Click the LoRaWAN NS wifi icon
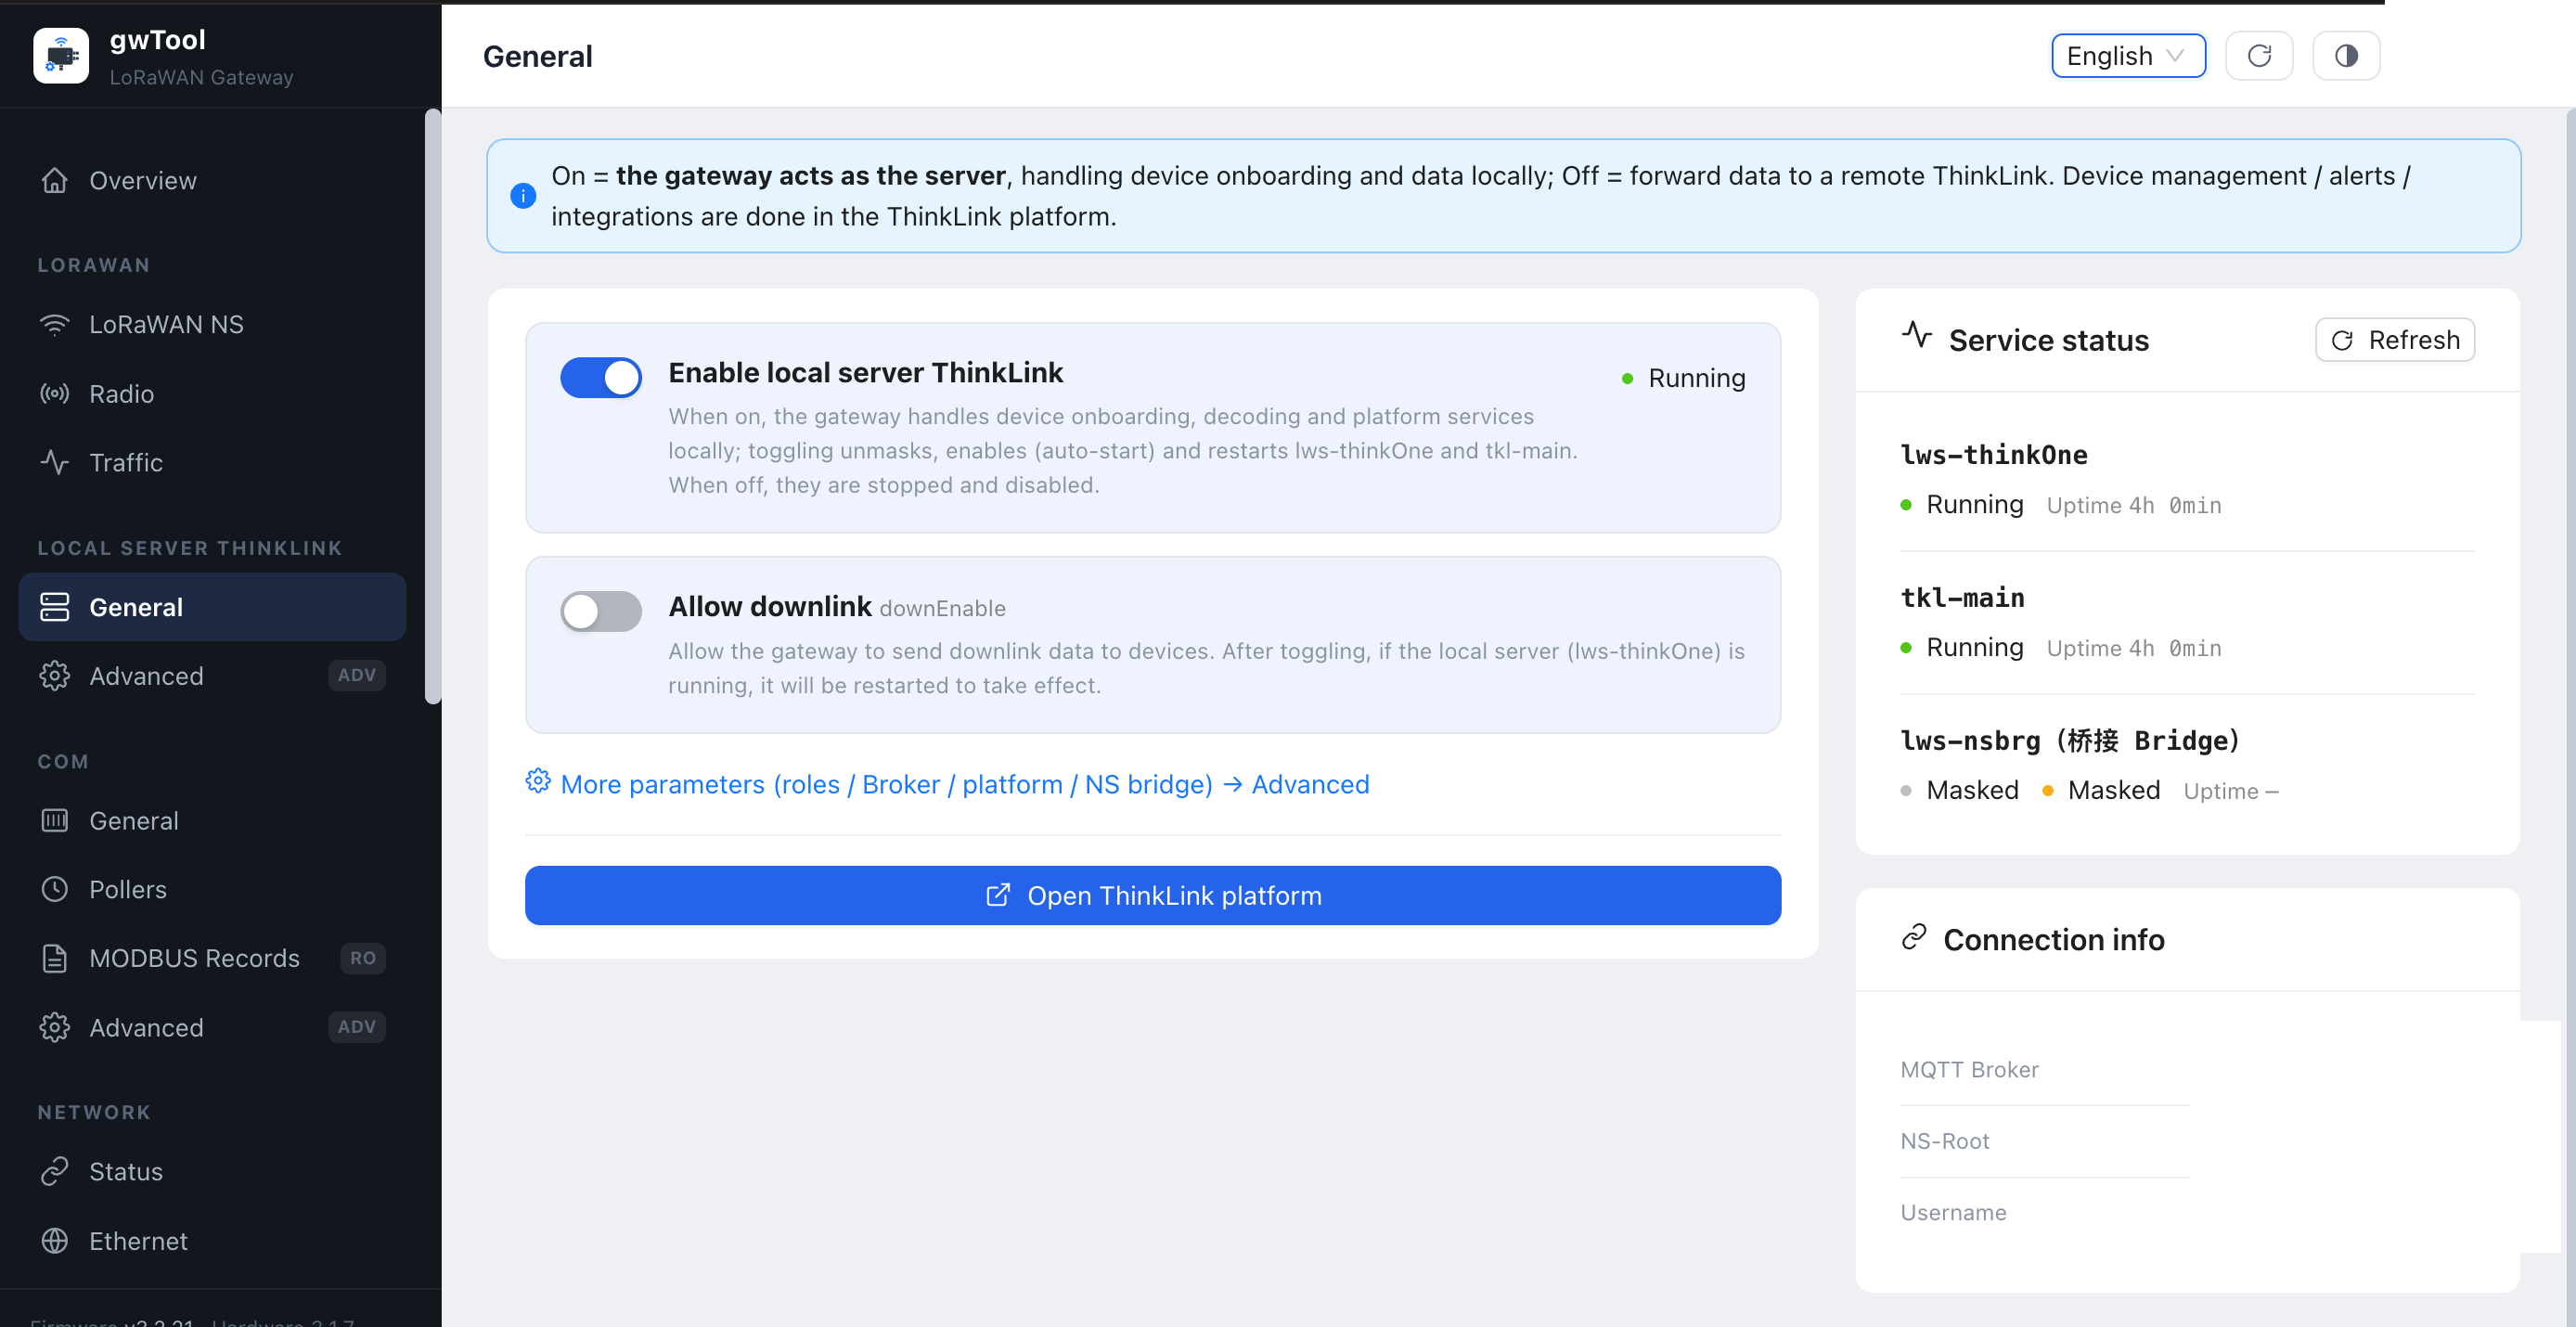This screenshot has height=1327, width=2576. tap(55, 324)
